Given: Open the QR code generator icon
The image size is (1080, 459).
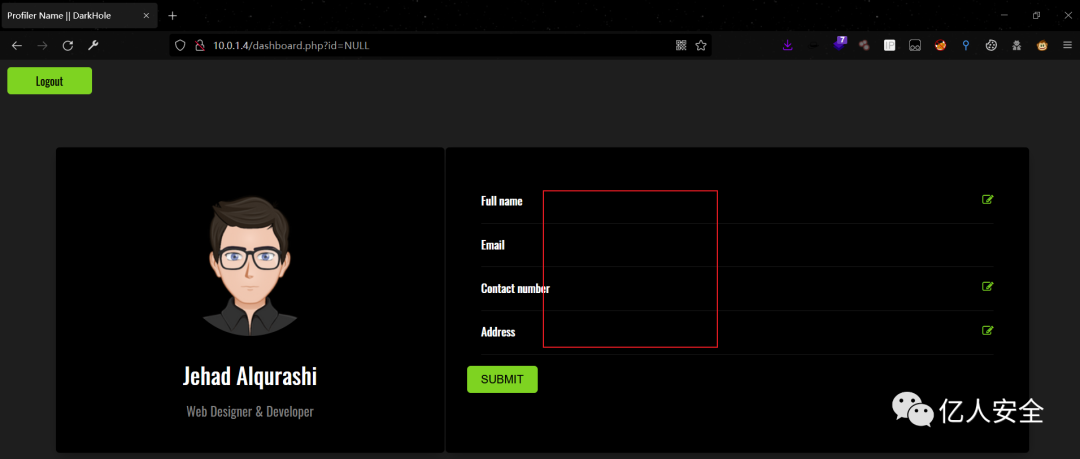Looking at the screenshot, I should [x=681, y=45].
